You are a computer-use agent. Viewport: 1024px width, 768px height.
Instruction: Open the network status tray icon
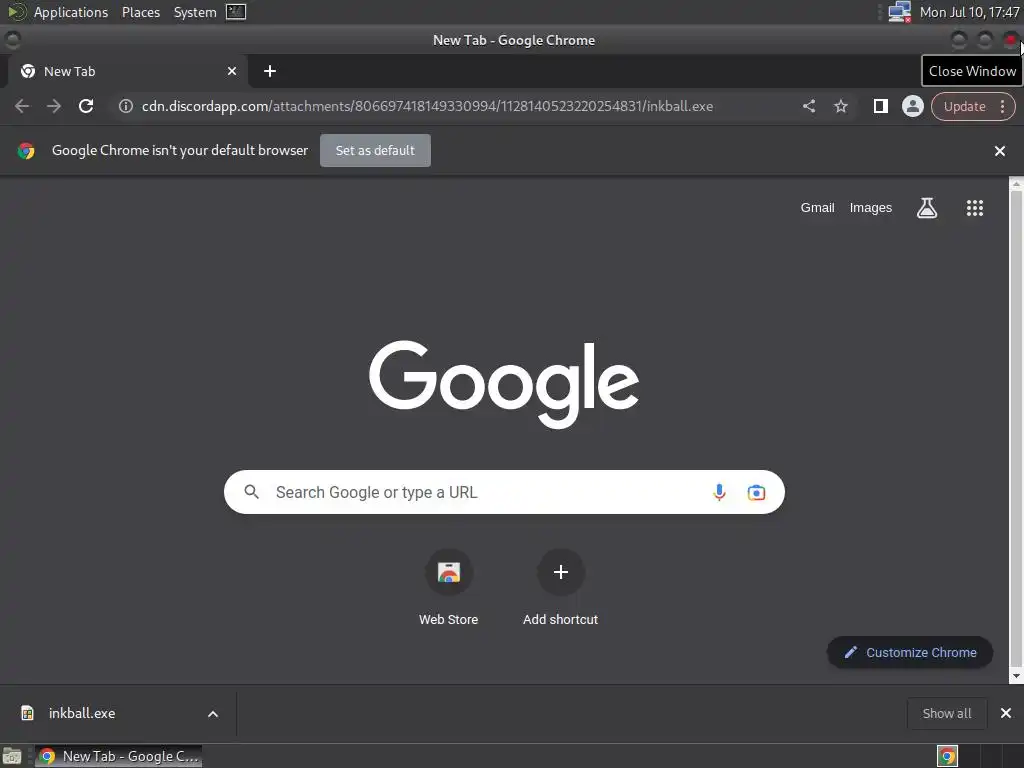click(x=899, y=12)
